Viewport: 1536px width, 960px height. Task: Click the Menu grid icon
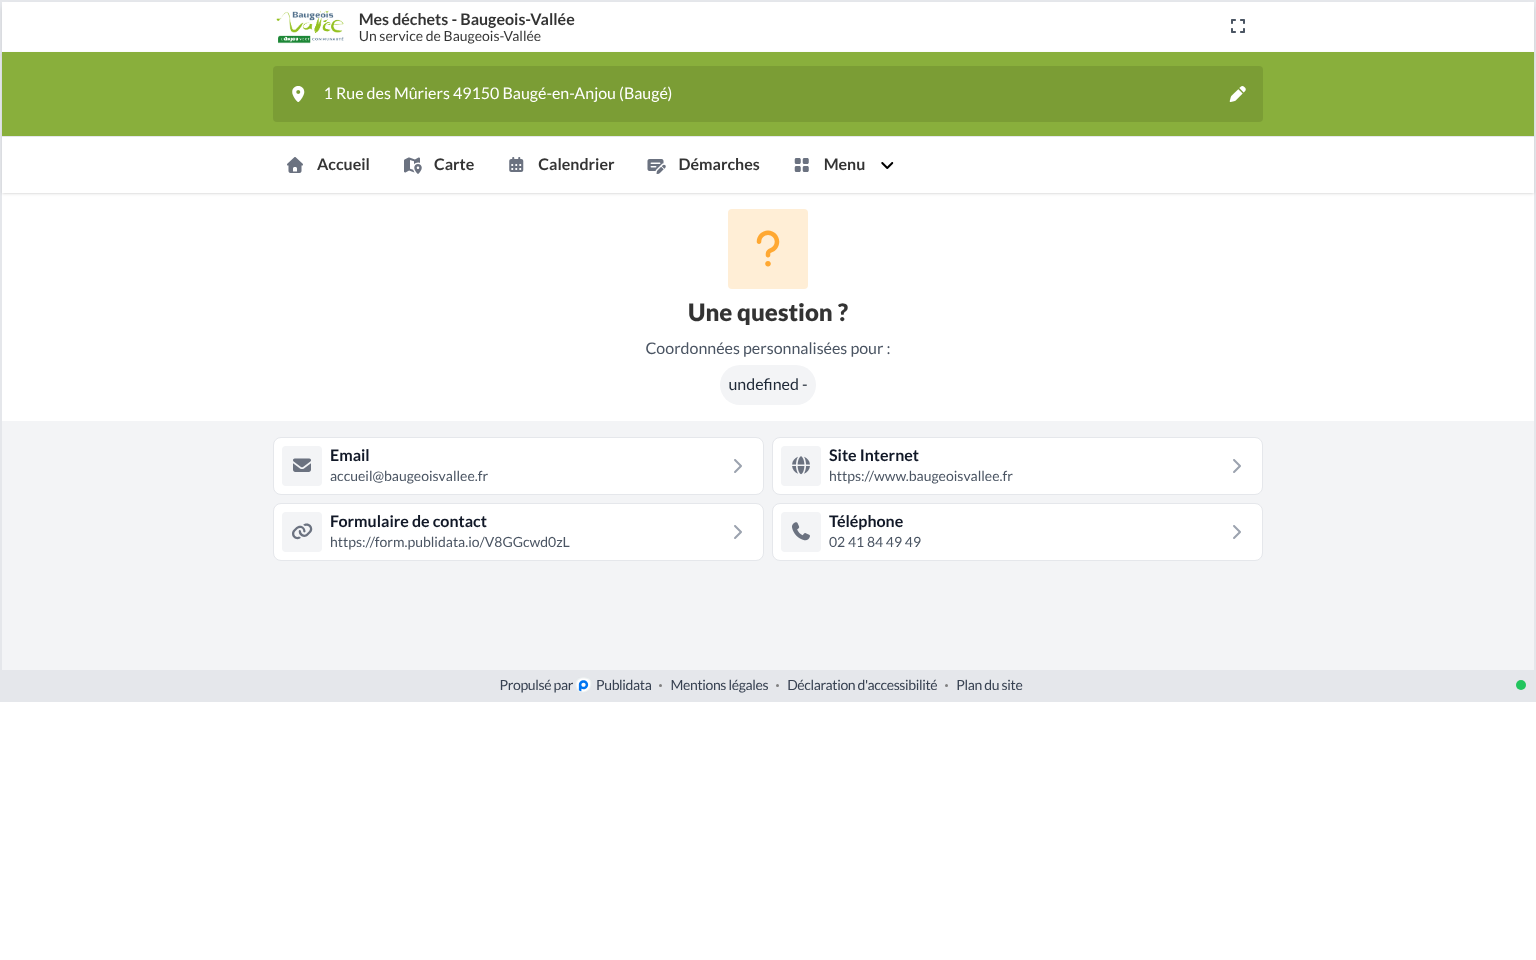[802, 165]
